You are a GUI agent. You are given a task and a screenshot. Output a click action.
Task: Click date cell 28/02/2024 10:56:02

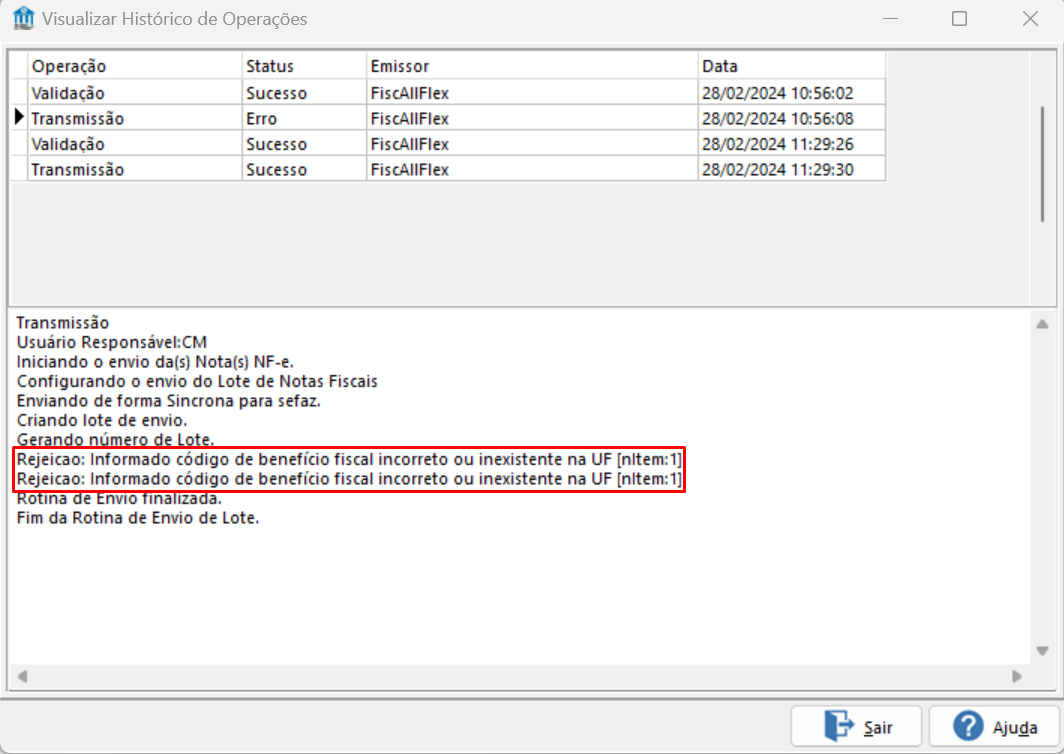click(792, 92)
